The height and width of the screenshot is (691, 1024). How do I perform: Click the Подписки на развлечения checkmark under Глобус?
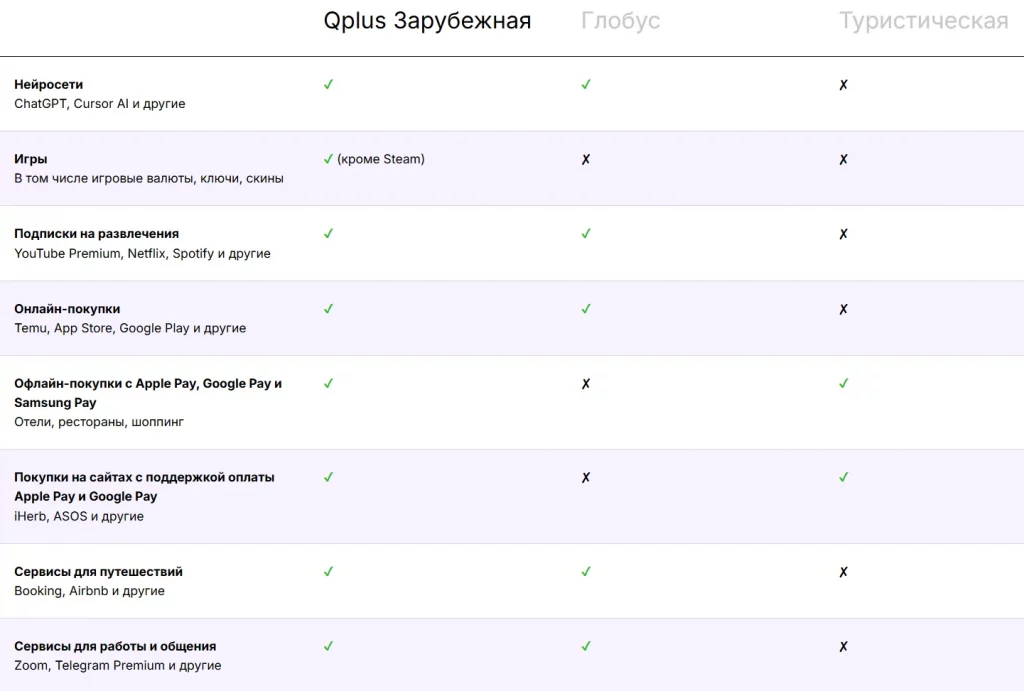[x=586, y=234]
